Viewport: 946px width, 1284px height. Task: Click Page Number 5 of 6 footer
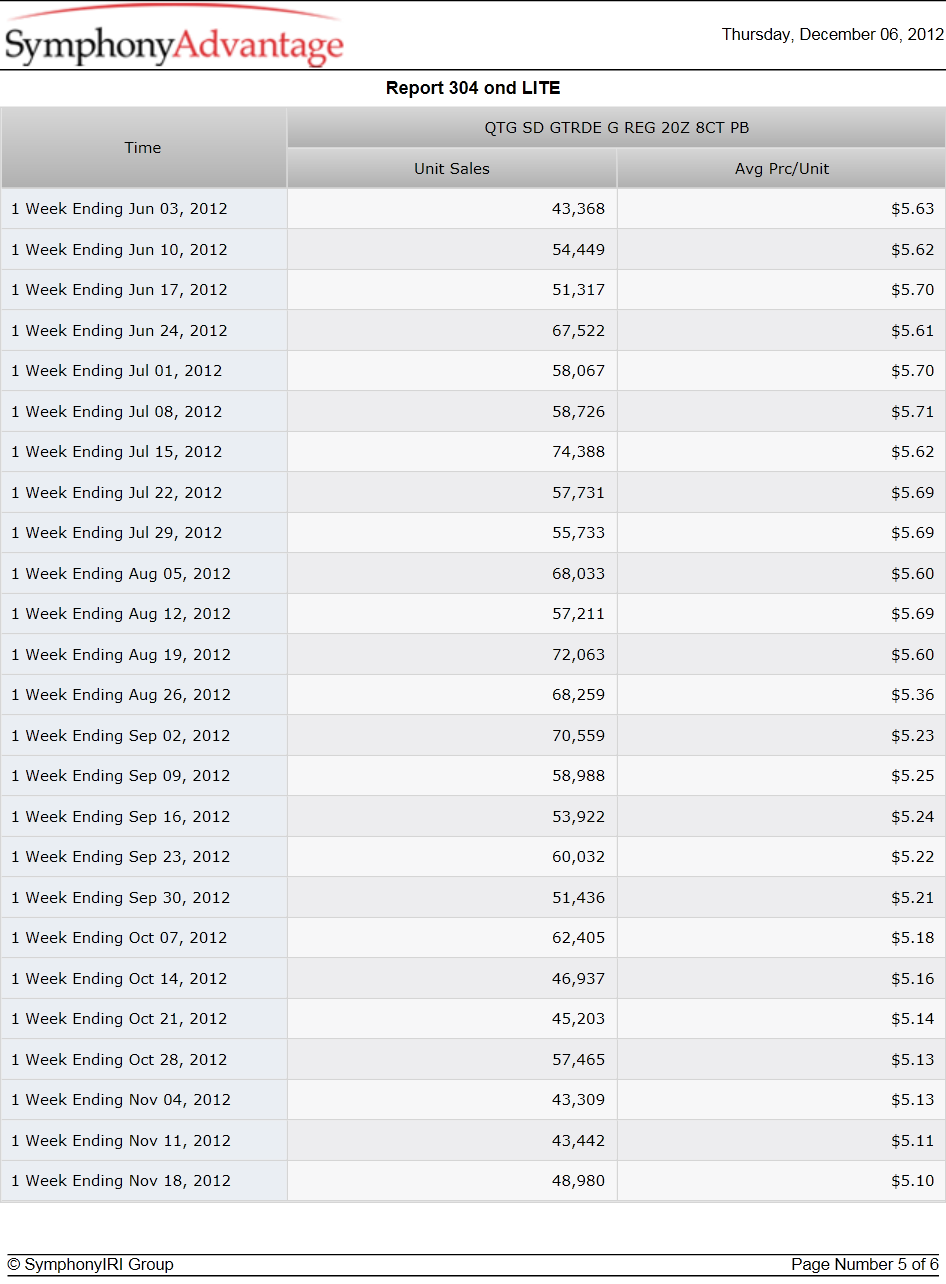865,1265
